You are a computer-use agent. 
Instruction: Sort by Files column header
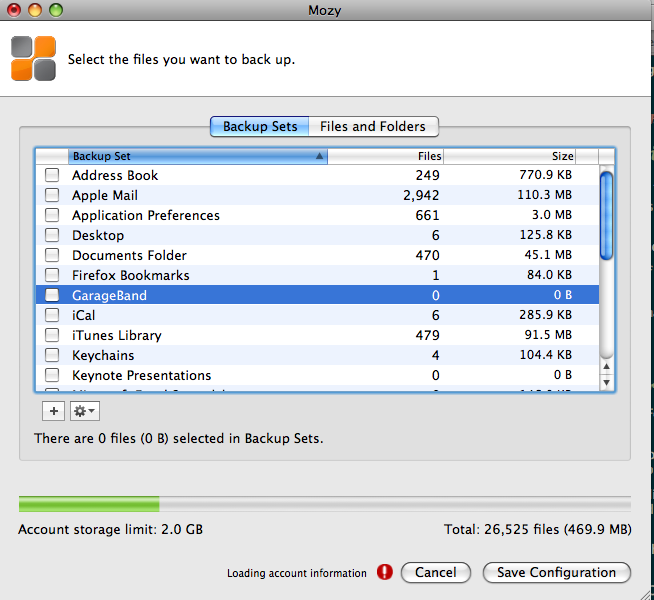tap(385, 156)
